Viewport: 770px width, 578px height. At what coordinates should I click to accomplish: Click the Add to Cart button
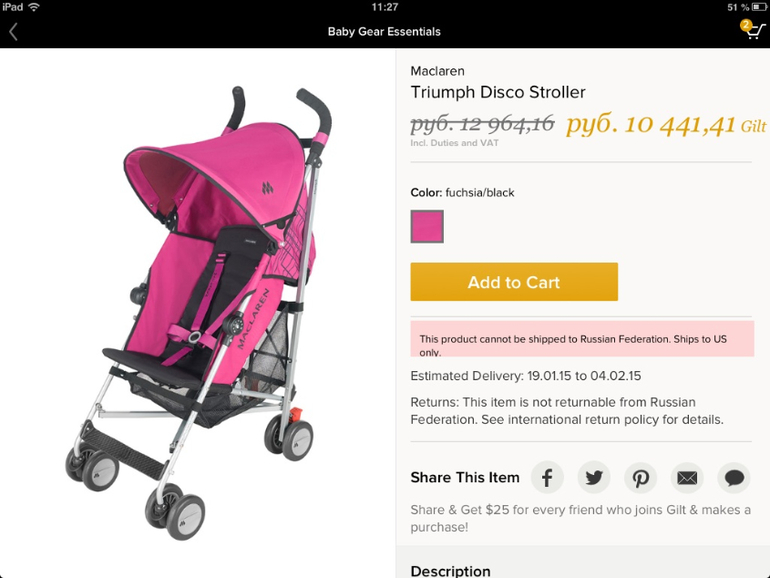pos(514,282)
